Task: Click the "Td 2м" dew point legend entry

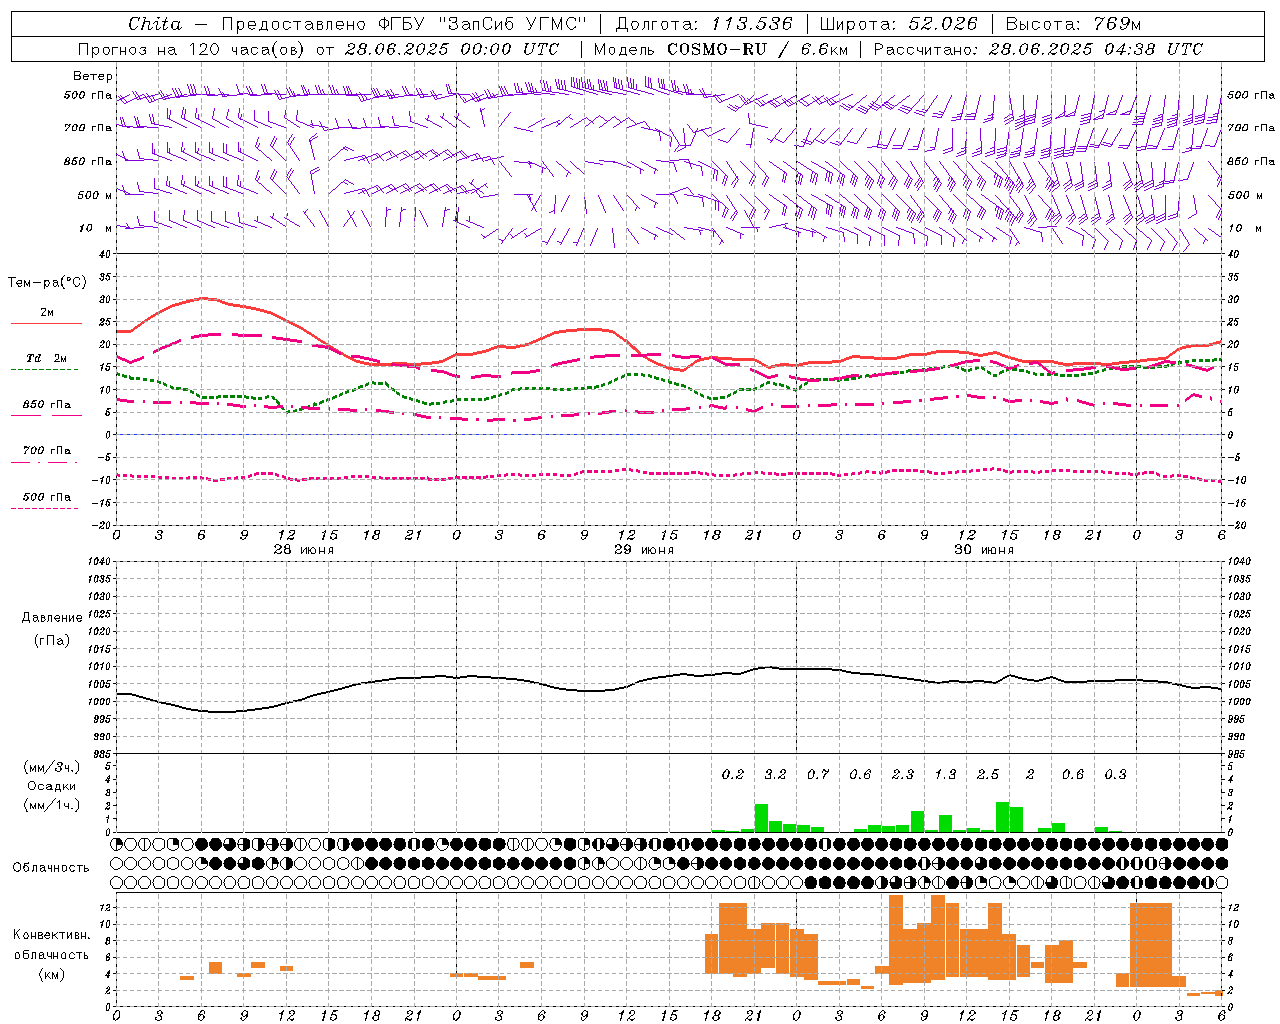Action: (x=47, y=358)
